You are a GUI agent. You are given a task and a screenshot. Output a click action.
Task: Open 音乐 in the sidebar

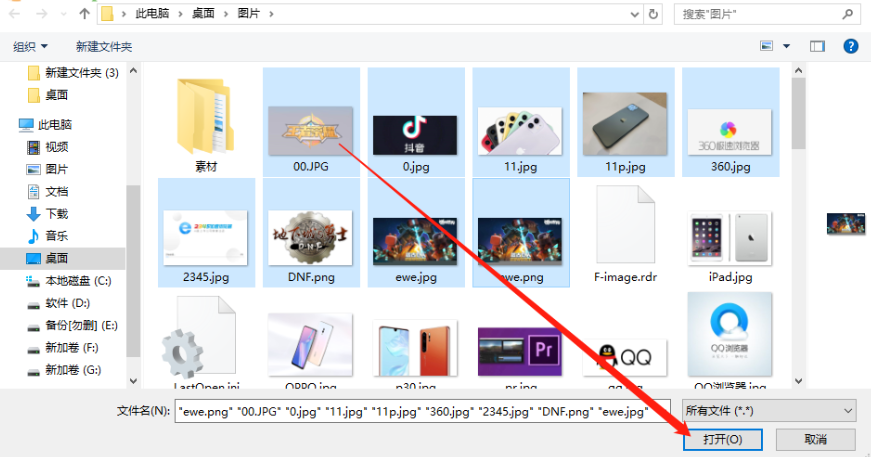click(48, 236)
